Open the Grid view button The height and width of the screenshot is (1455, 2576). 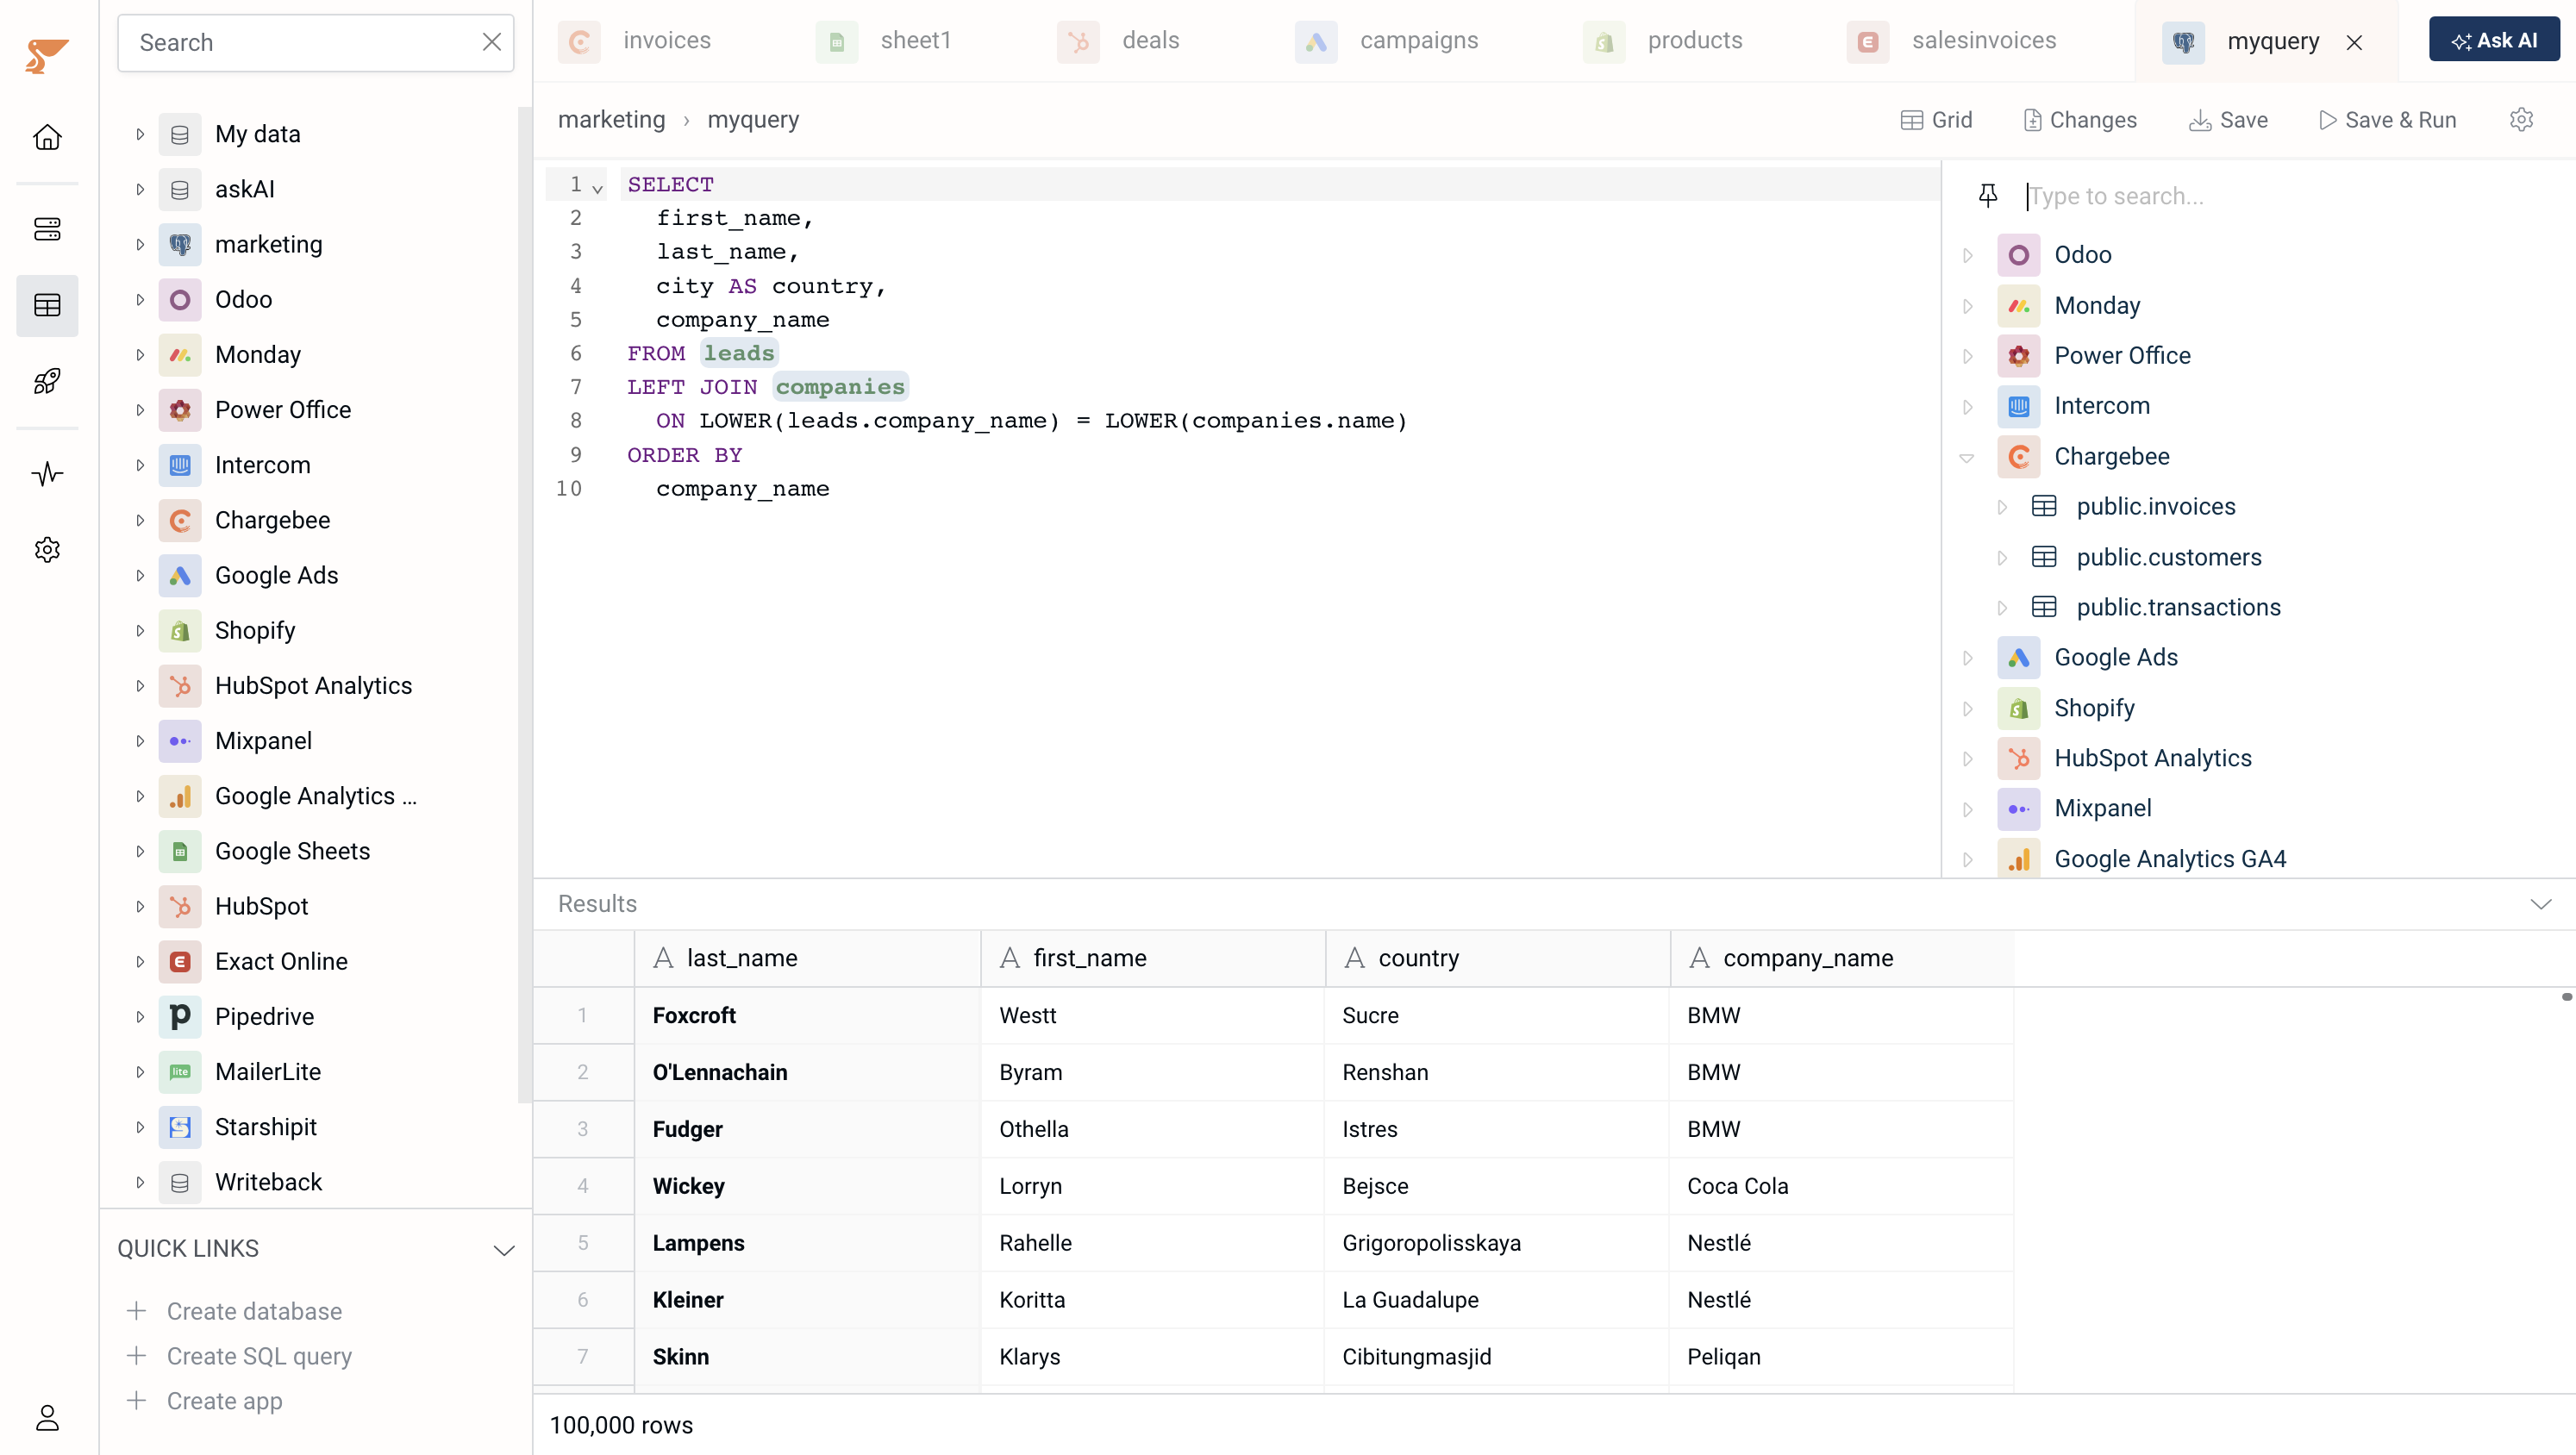coord(1936,120)
